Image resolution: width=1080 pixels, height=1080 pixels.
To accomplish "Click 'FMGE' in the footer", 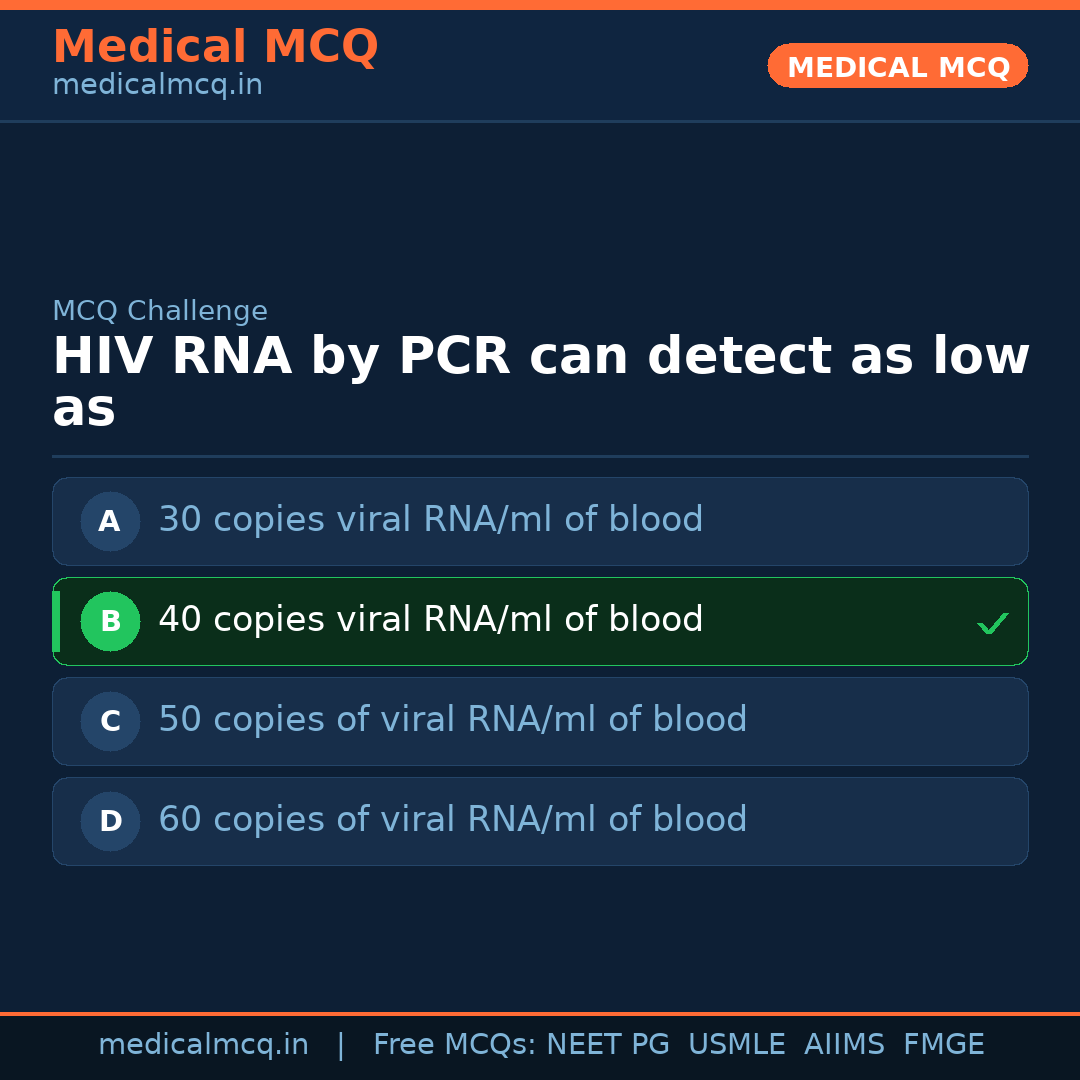I will [x=943, y=1045].
